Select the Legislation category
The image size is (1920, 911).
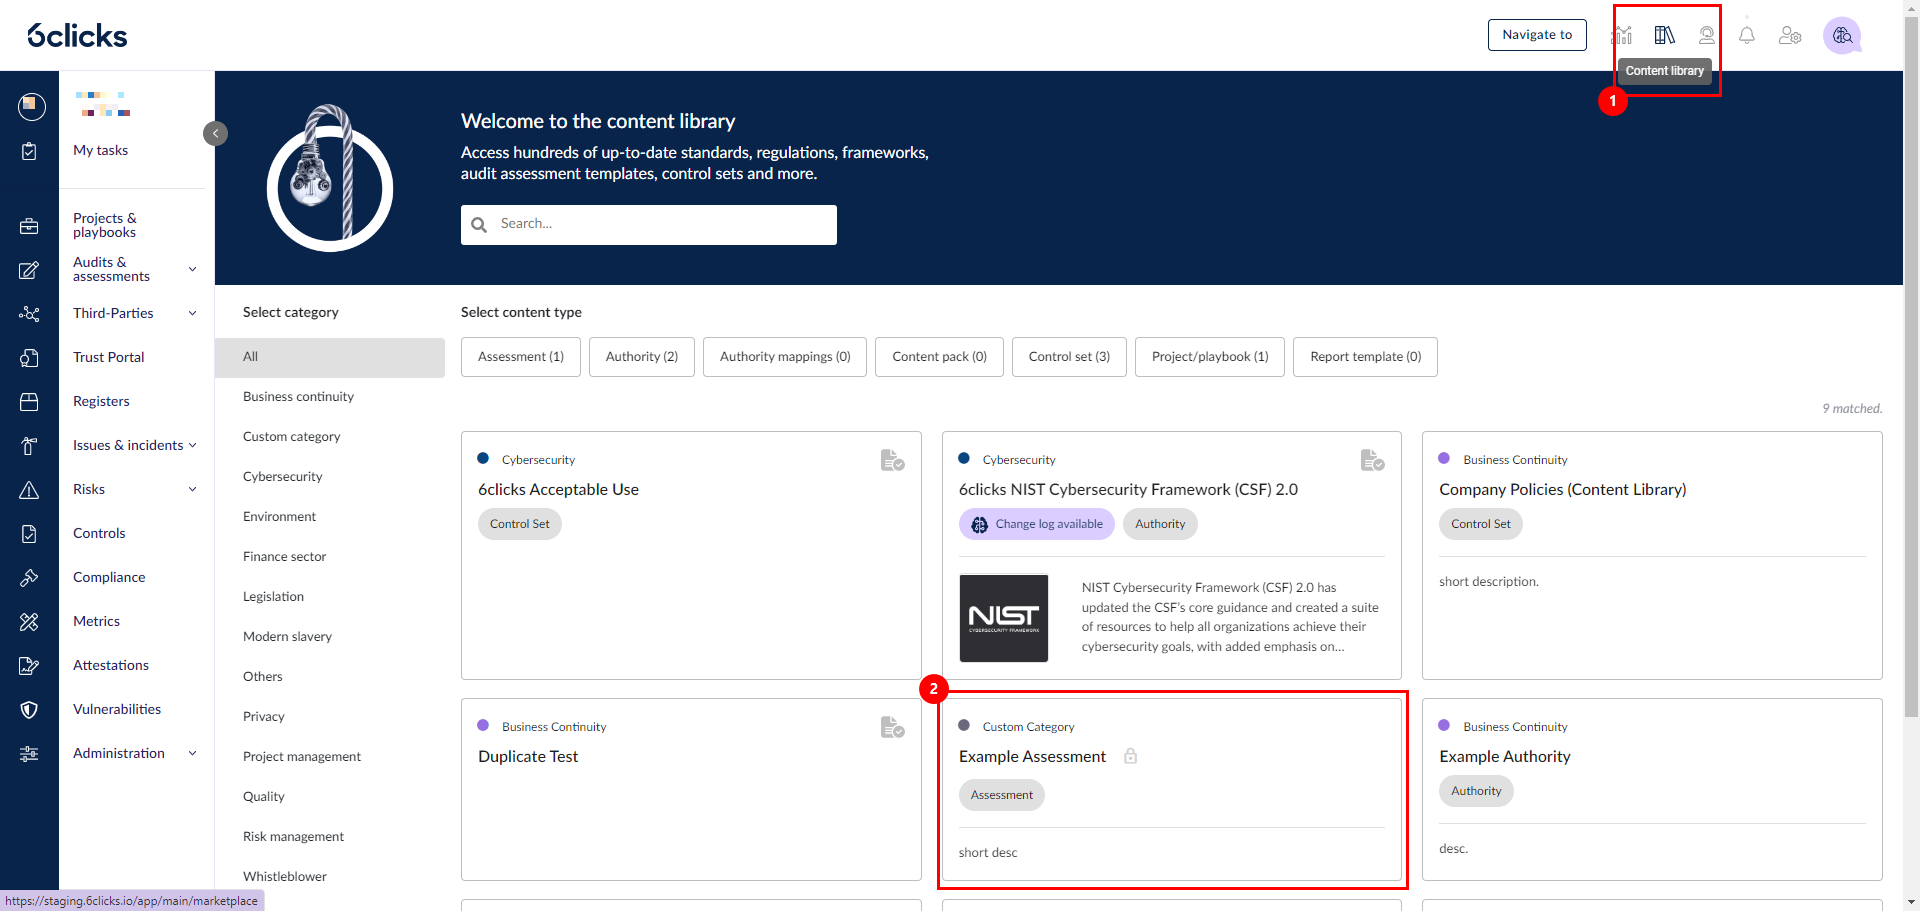[273, 597]
